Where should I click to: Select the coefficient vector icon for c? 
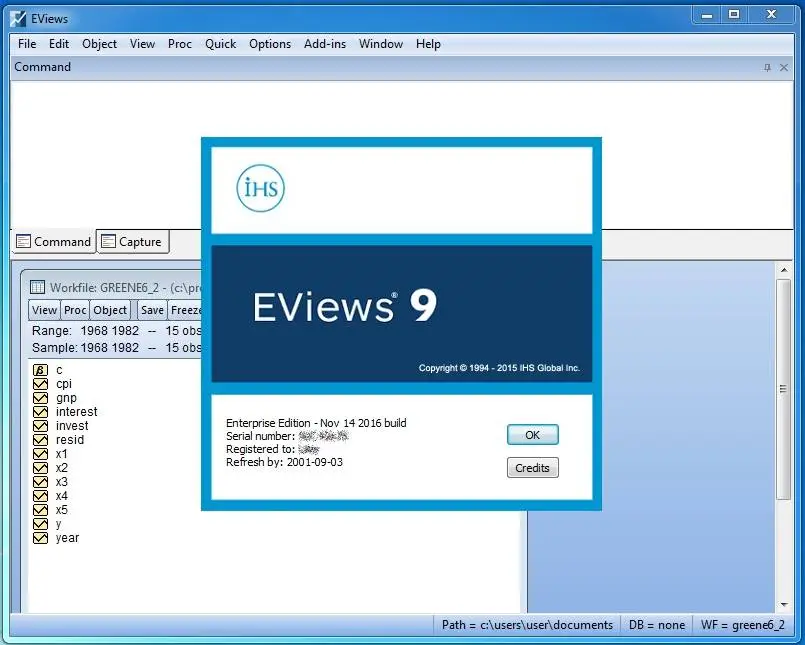point(40,370)
